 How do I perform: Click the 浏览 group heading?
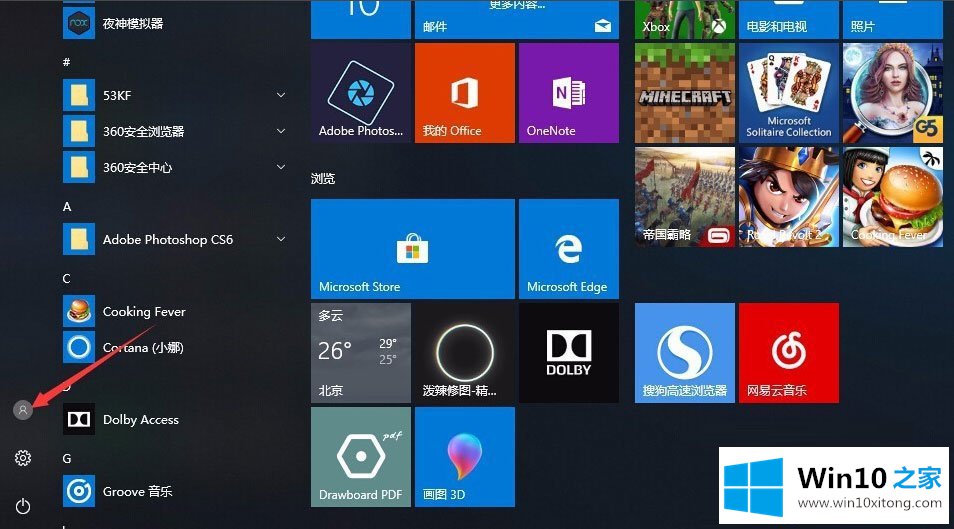tap(323, 178)
